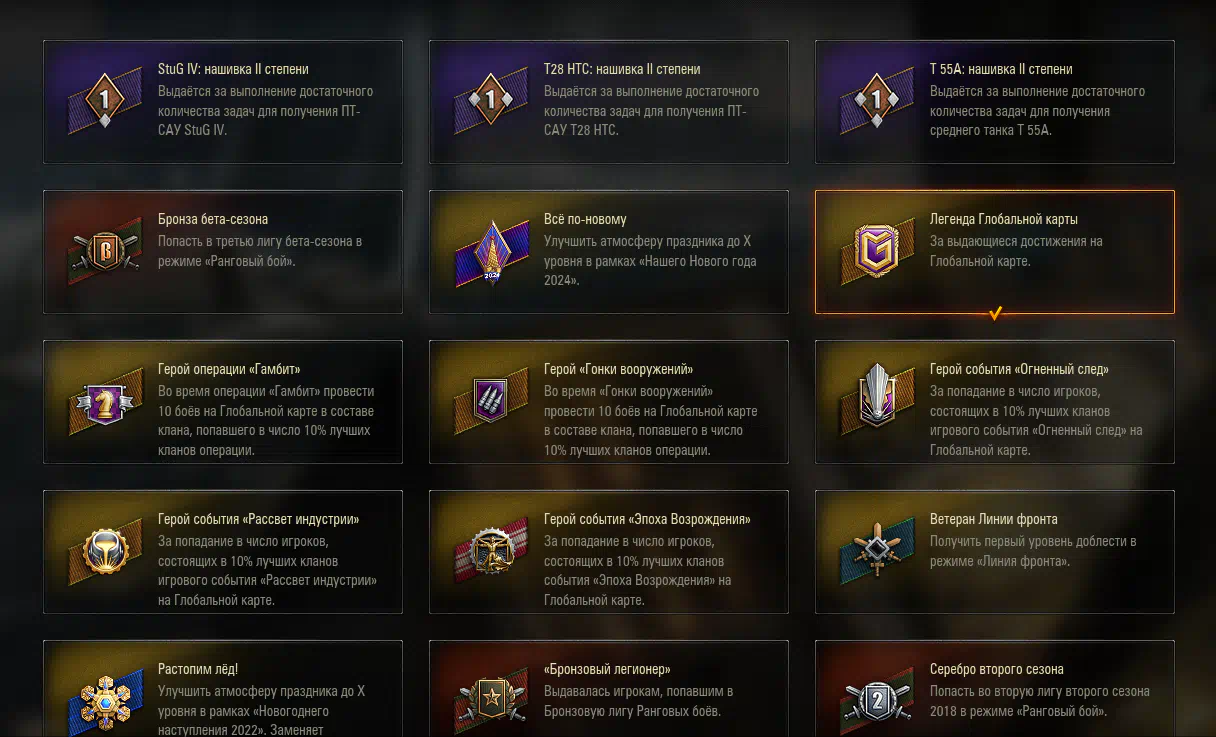Click the silver number 2 ranked badge icon

coord(876,701)
